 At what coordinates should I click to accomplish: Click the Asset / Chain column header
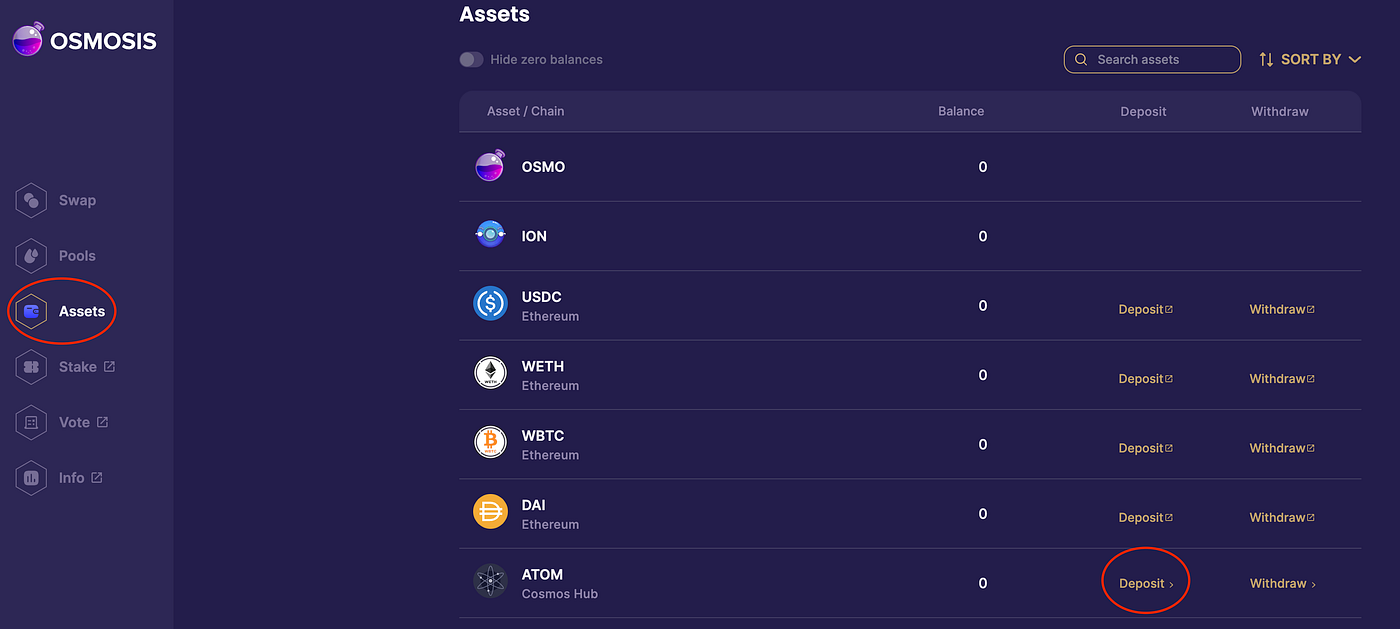[525, 111]
